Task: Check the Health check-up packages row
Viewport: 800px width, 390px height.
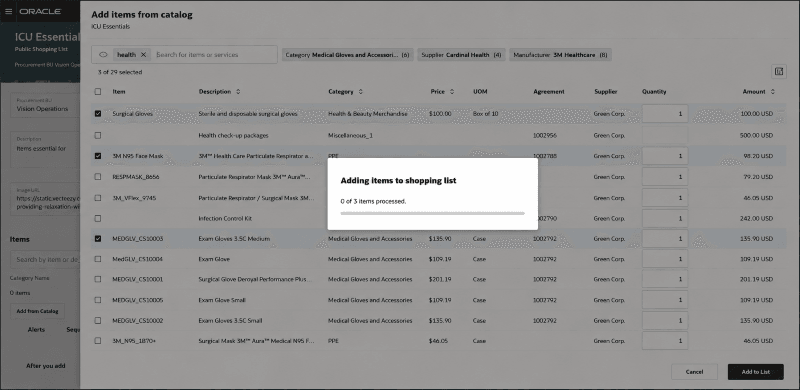Action: (x=98, y=135)
